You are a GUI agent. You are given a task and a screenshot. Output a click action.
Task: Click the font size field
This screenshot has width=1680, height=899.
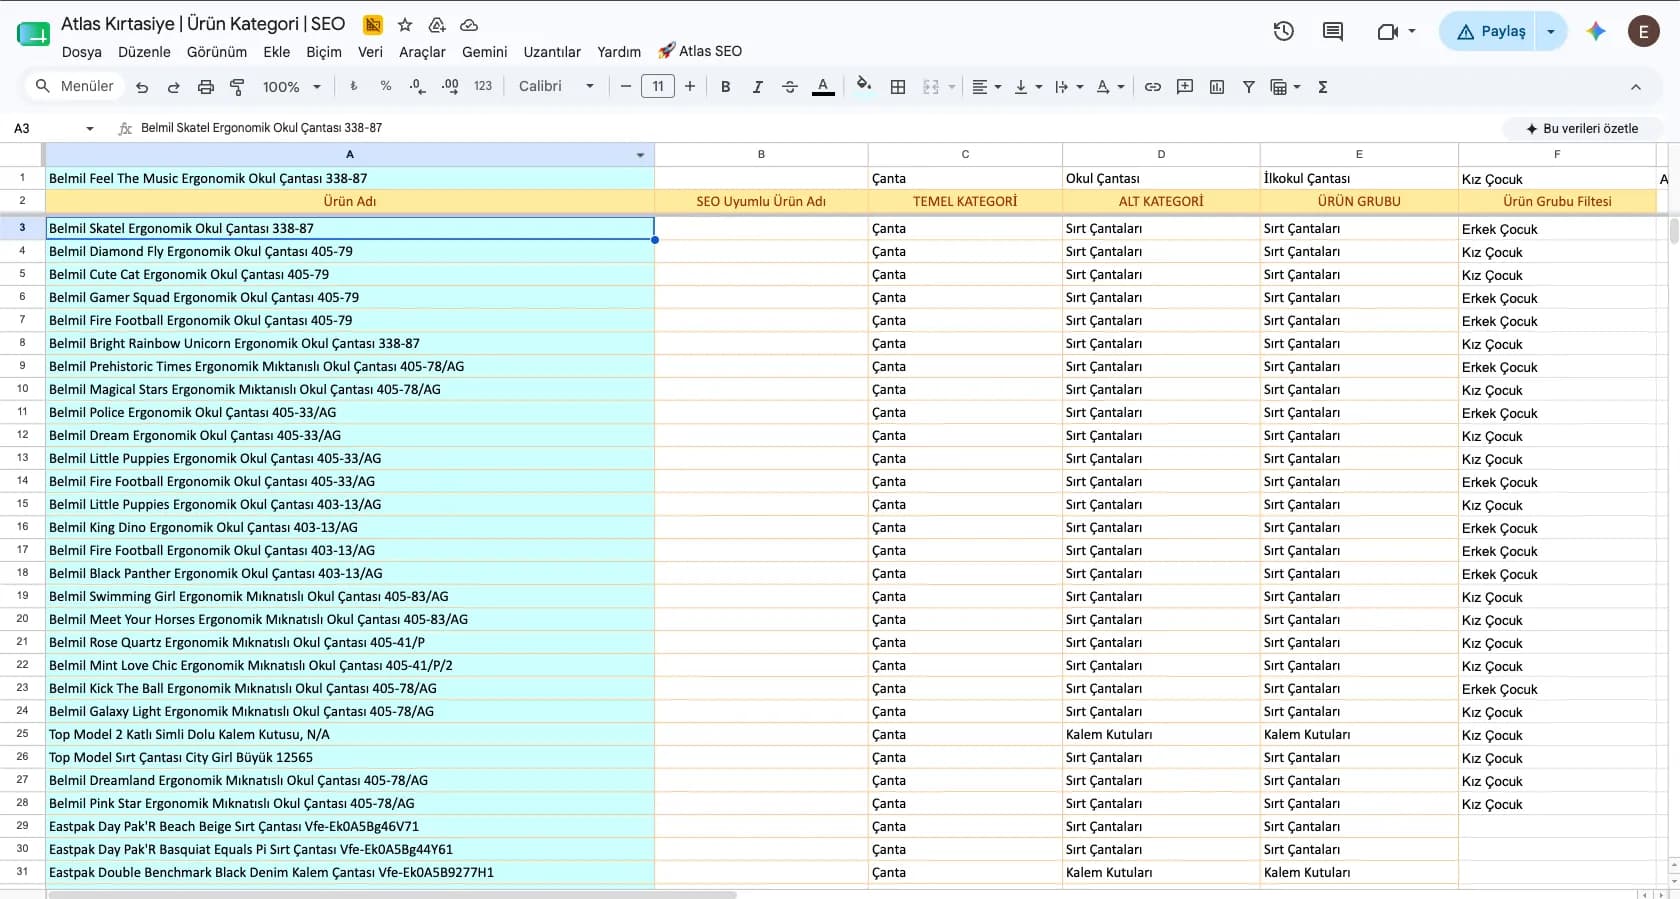coord(658,87)
